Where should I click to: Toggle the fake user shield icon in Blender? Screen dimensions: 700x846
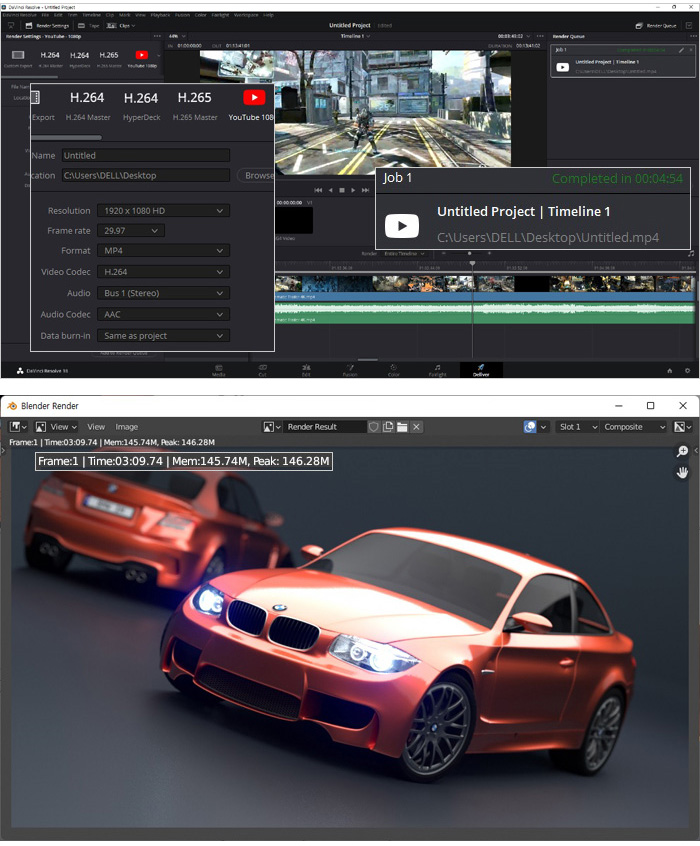[373, 427]
